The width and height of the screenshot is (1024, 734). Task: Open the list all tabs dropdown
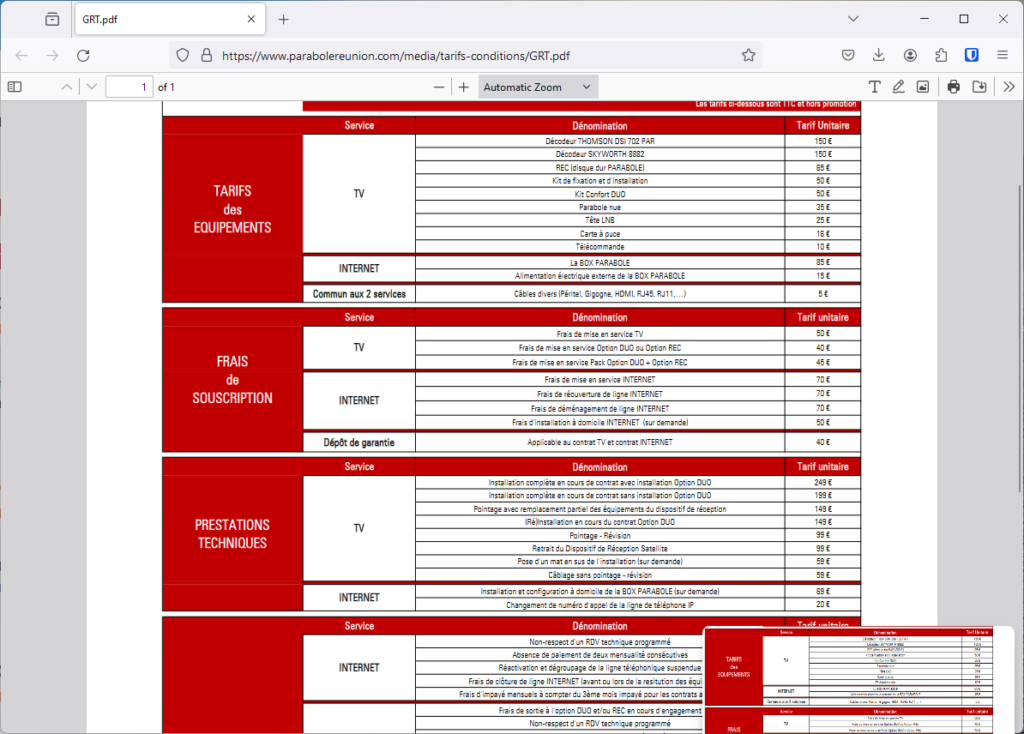click(x=853, y=19)
